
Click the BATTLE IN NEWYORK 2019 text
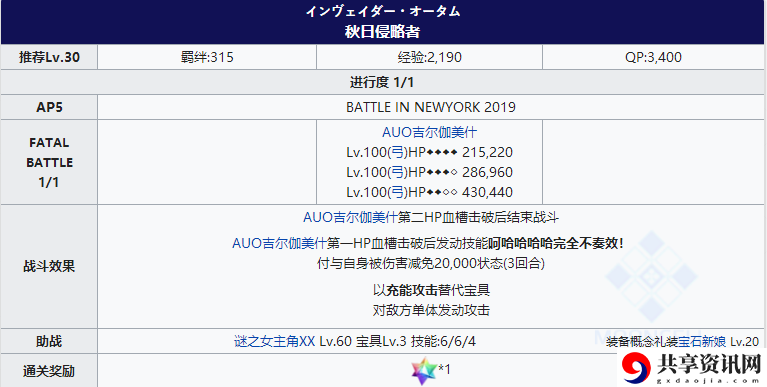(431, 107)
